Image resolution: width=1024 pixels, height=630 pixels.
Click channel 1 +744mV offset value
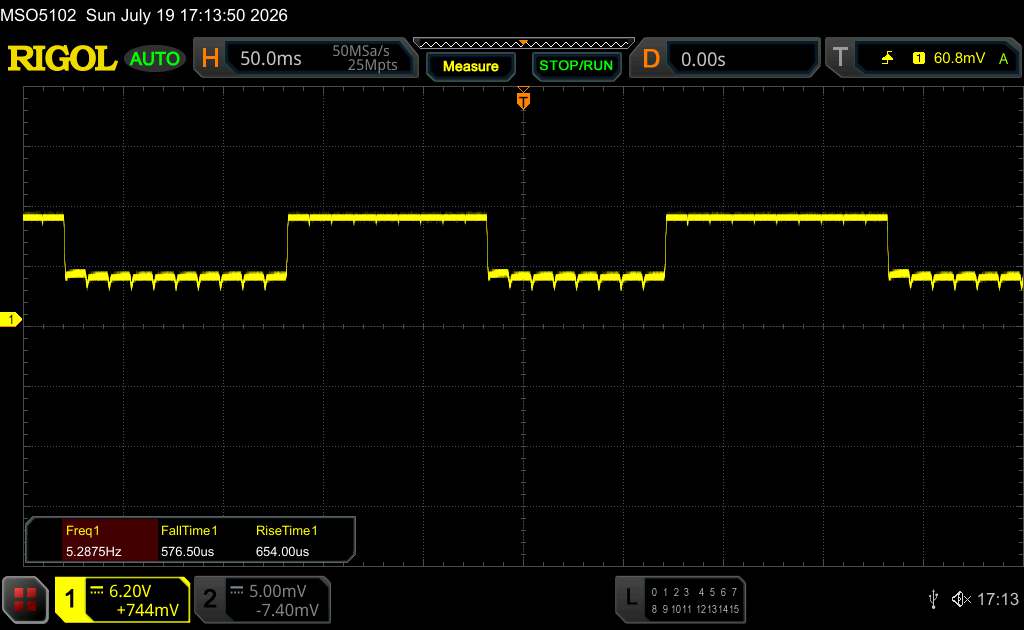(x=147, y=610)
